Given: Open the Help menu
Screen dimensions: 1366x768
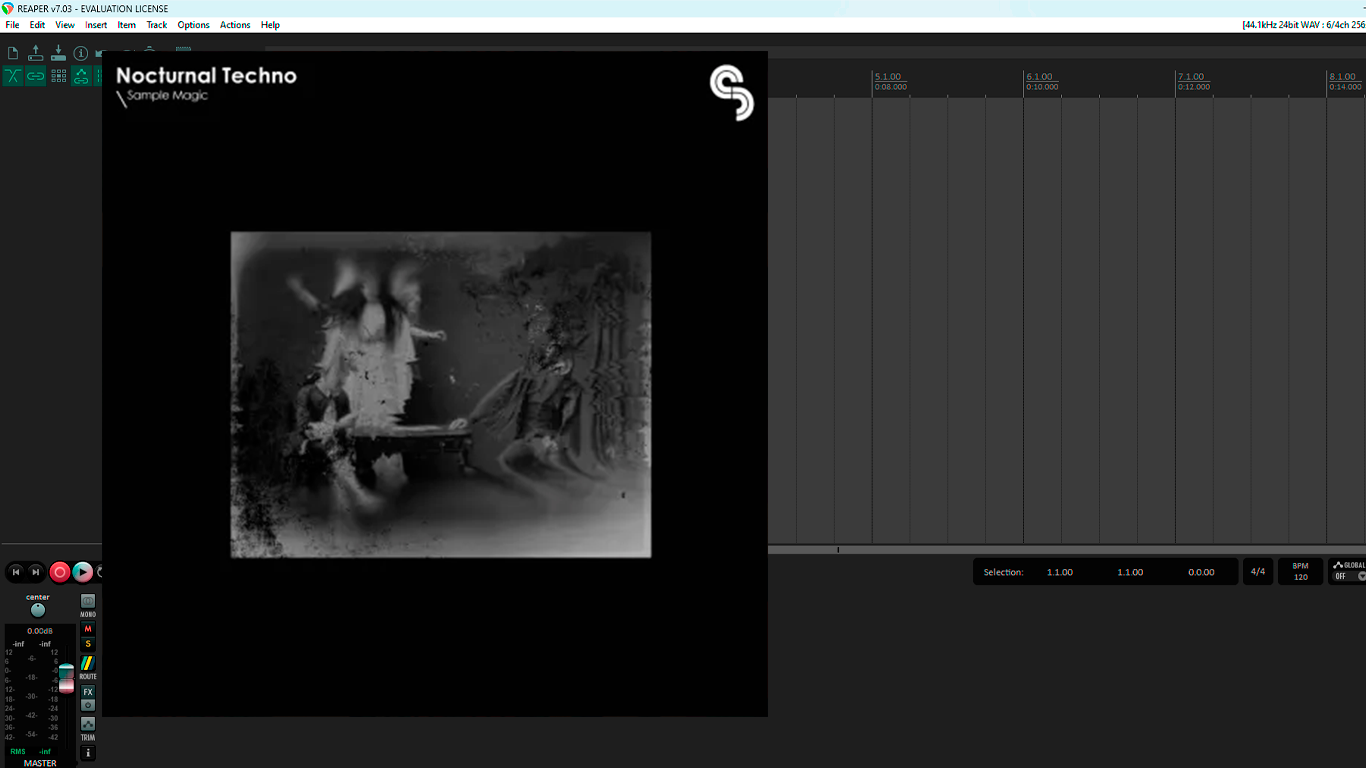Looking at the screenshot, I should click(x=270, y=25).
